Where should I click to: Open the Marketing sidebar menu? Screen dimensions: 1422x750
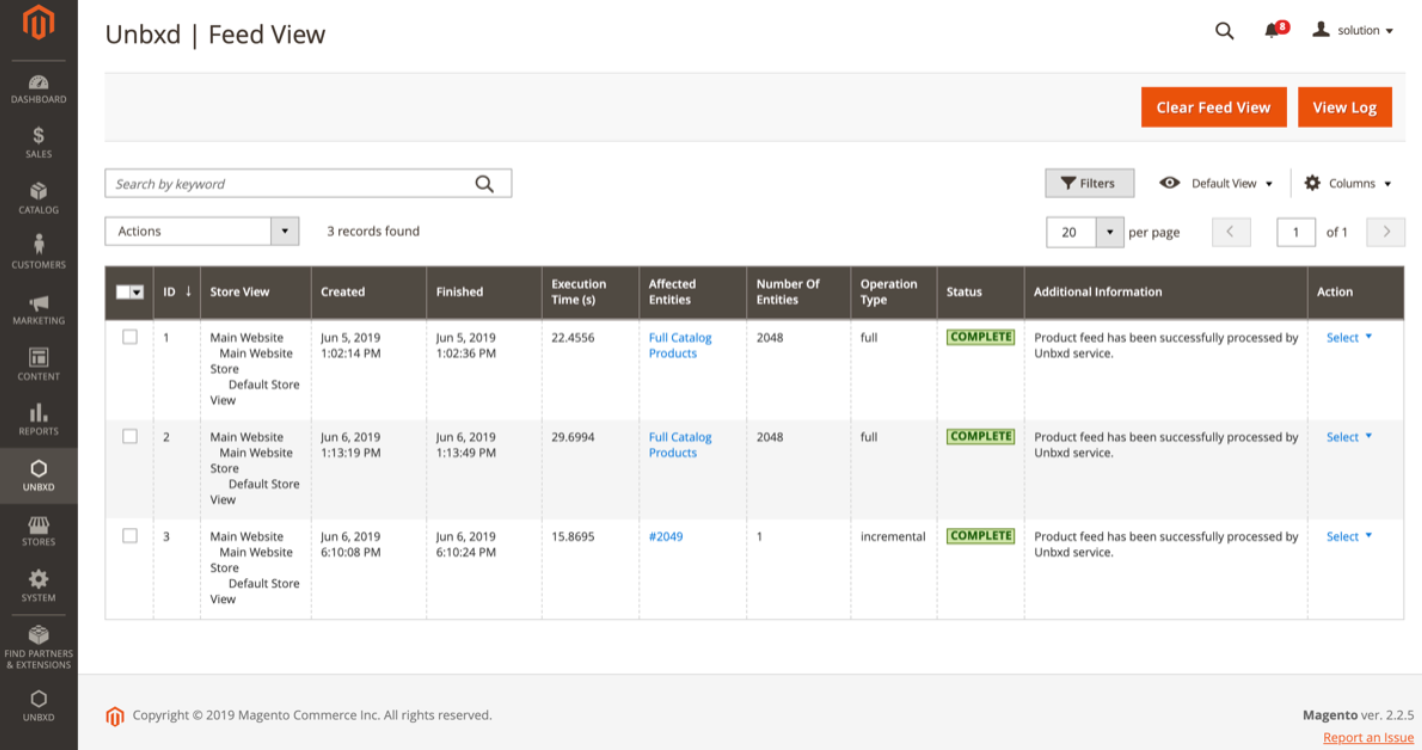coord(38,310)
